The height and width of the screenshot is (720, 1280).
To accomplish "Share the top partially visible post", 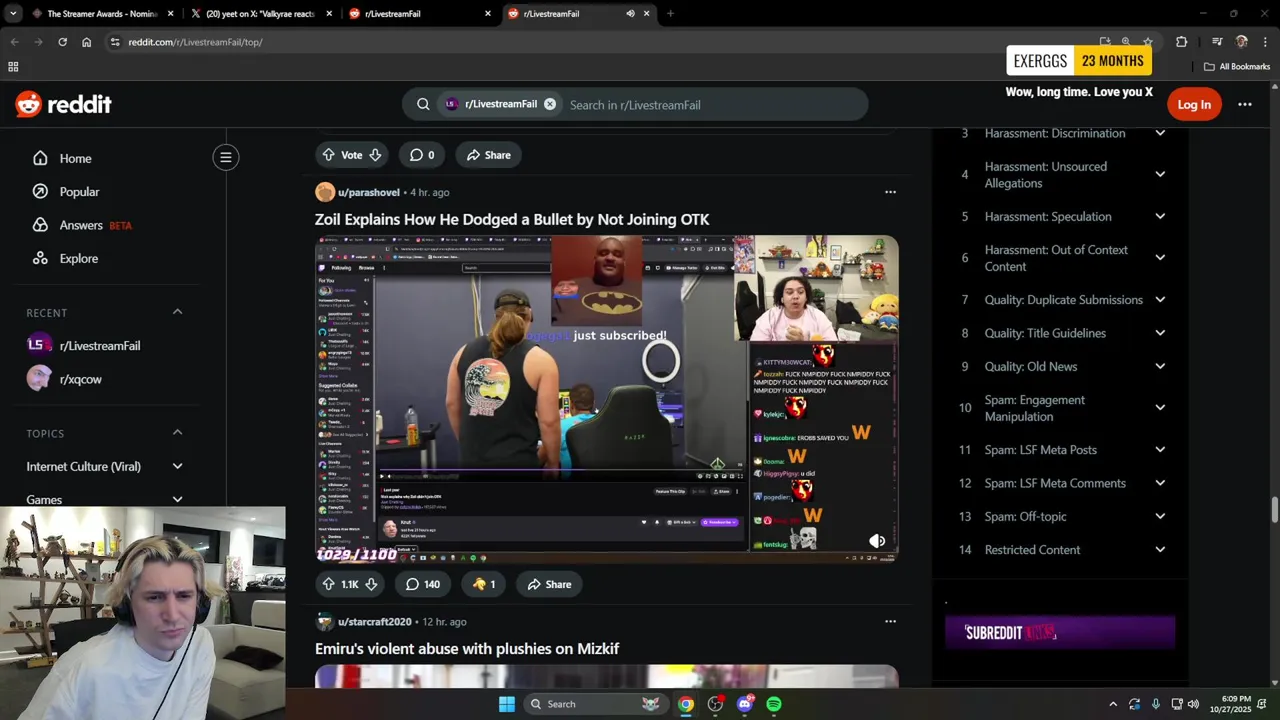I will [x=489, y=155].
